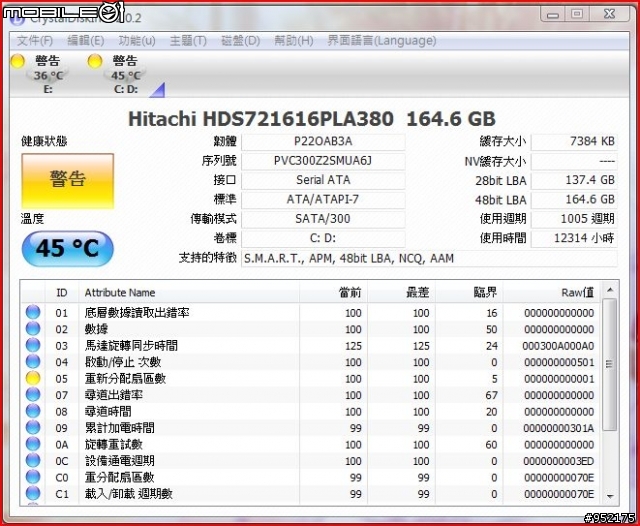Click the 最差 column header
Image resolution: width=640 pixels, height=526 pixels.
[x=401, y=293]
